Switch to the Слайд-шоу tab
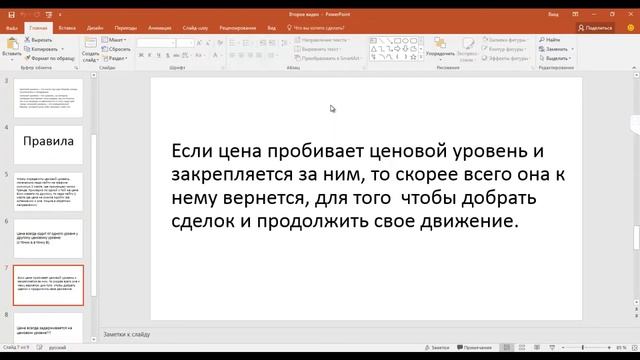 [x=195, y=28]
